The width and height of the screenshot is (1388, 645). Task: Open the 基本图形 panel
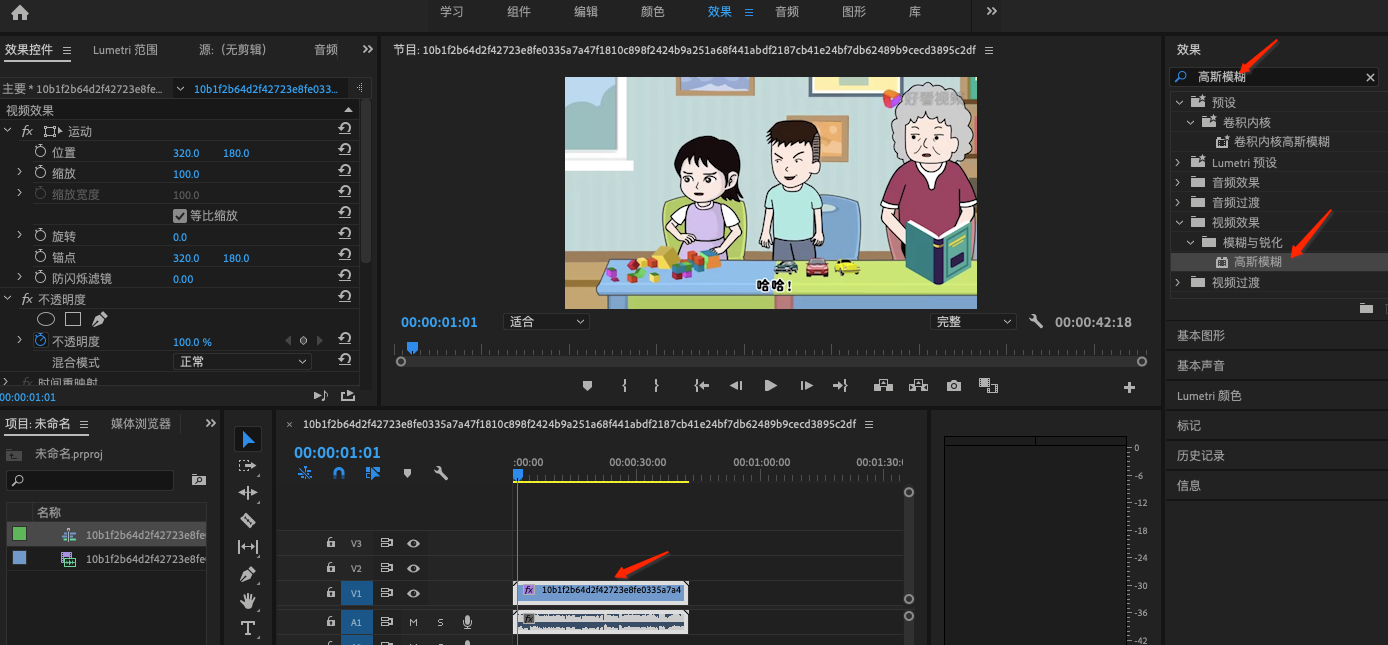1201,336
